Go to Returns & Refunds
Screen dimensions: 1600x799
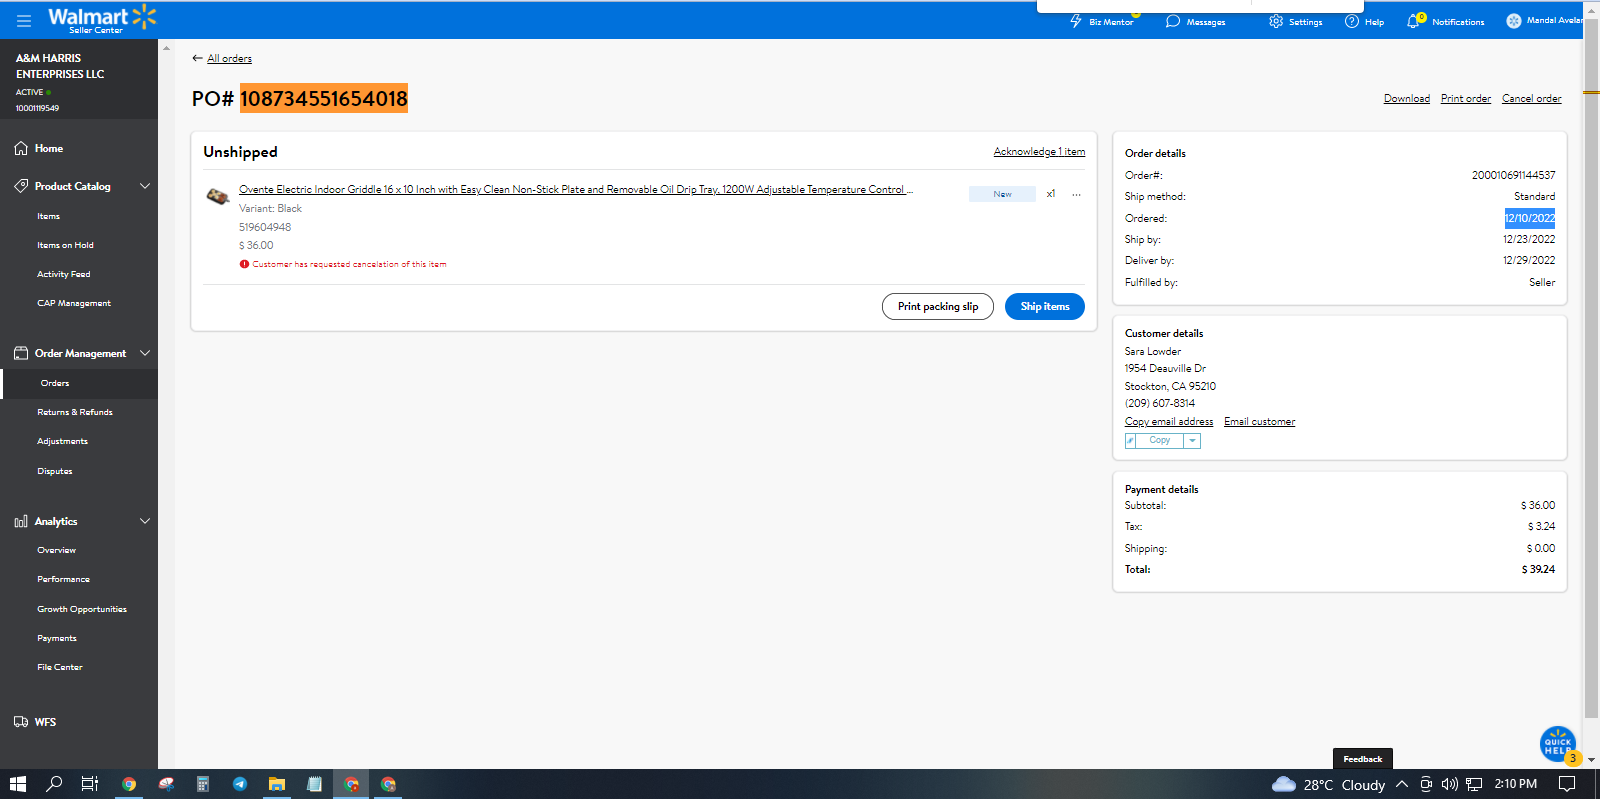(x=75, y=412)
